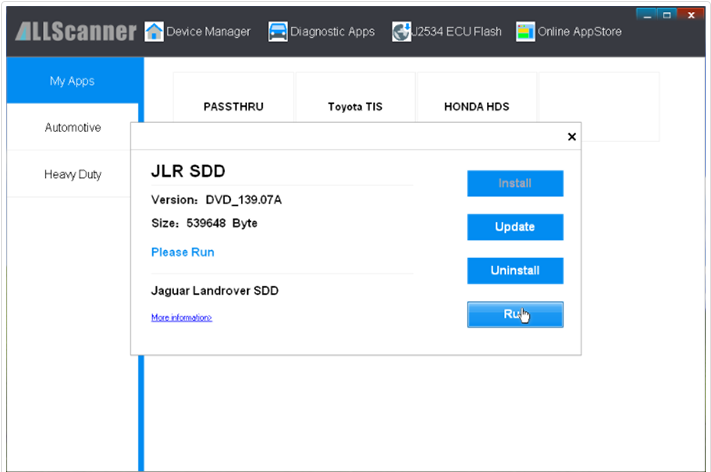Click the ALLScanner logo
This screenshot has height=472, width=711.
click(x=76, y=31)
